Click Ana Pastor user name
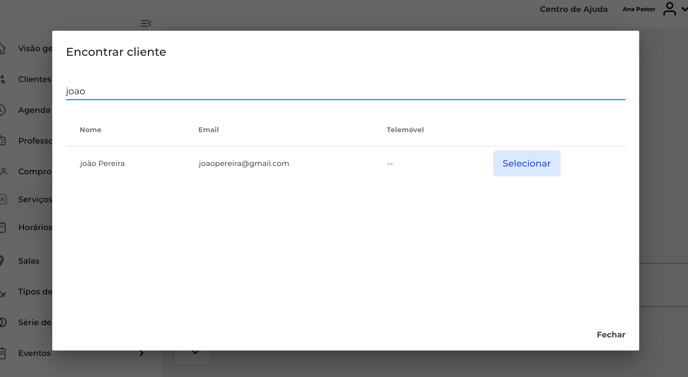The width and height of the screenshot is (688, 377). [639, 9]
